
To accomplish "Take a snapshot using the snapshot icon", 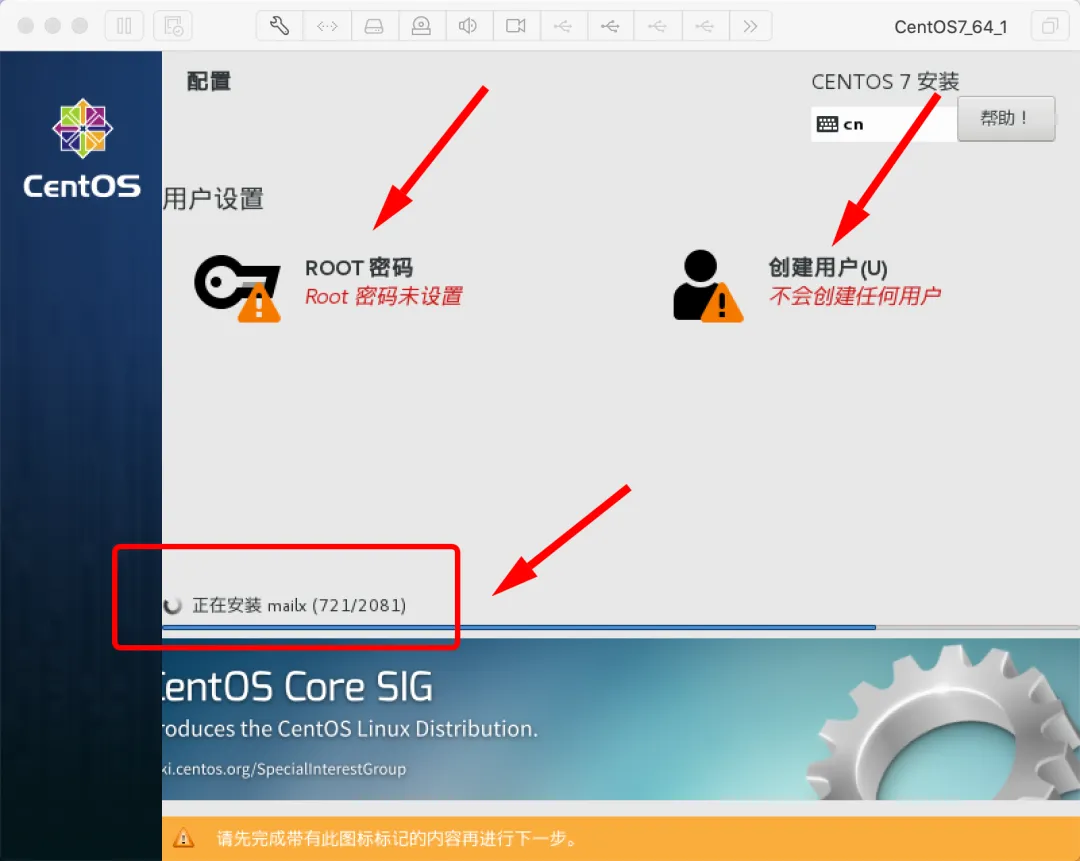I will click(173, 25).
